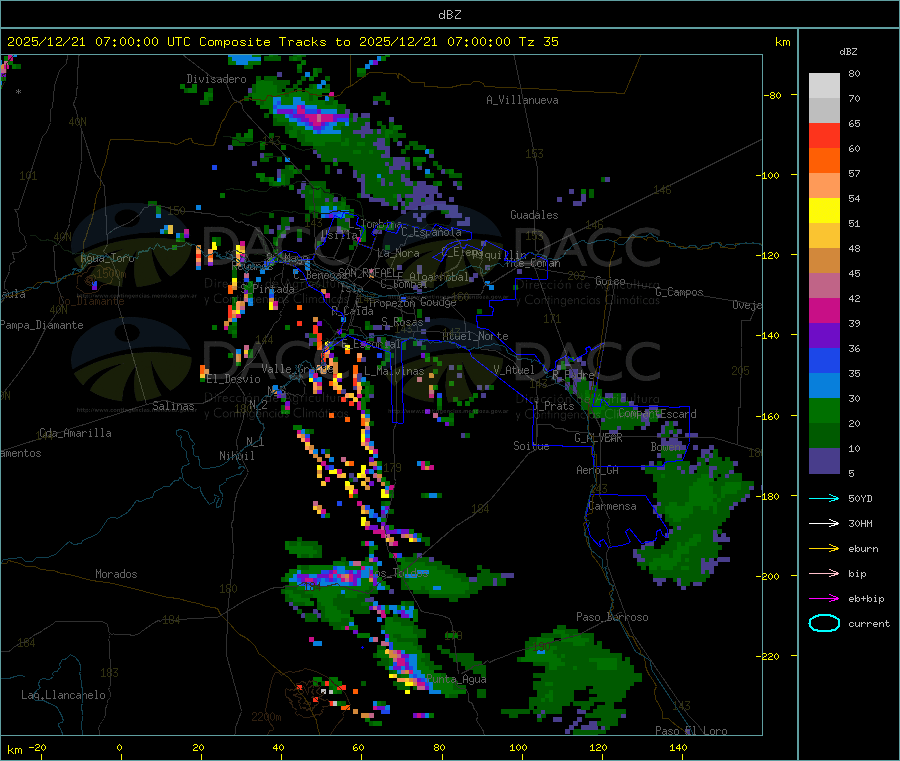Click the dBZ title at top
The image size is (900, 761).
[449, 15]
